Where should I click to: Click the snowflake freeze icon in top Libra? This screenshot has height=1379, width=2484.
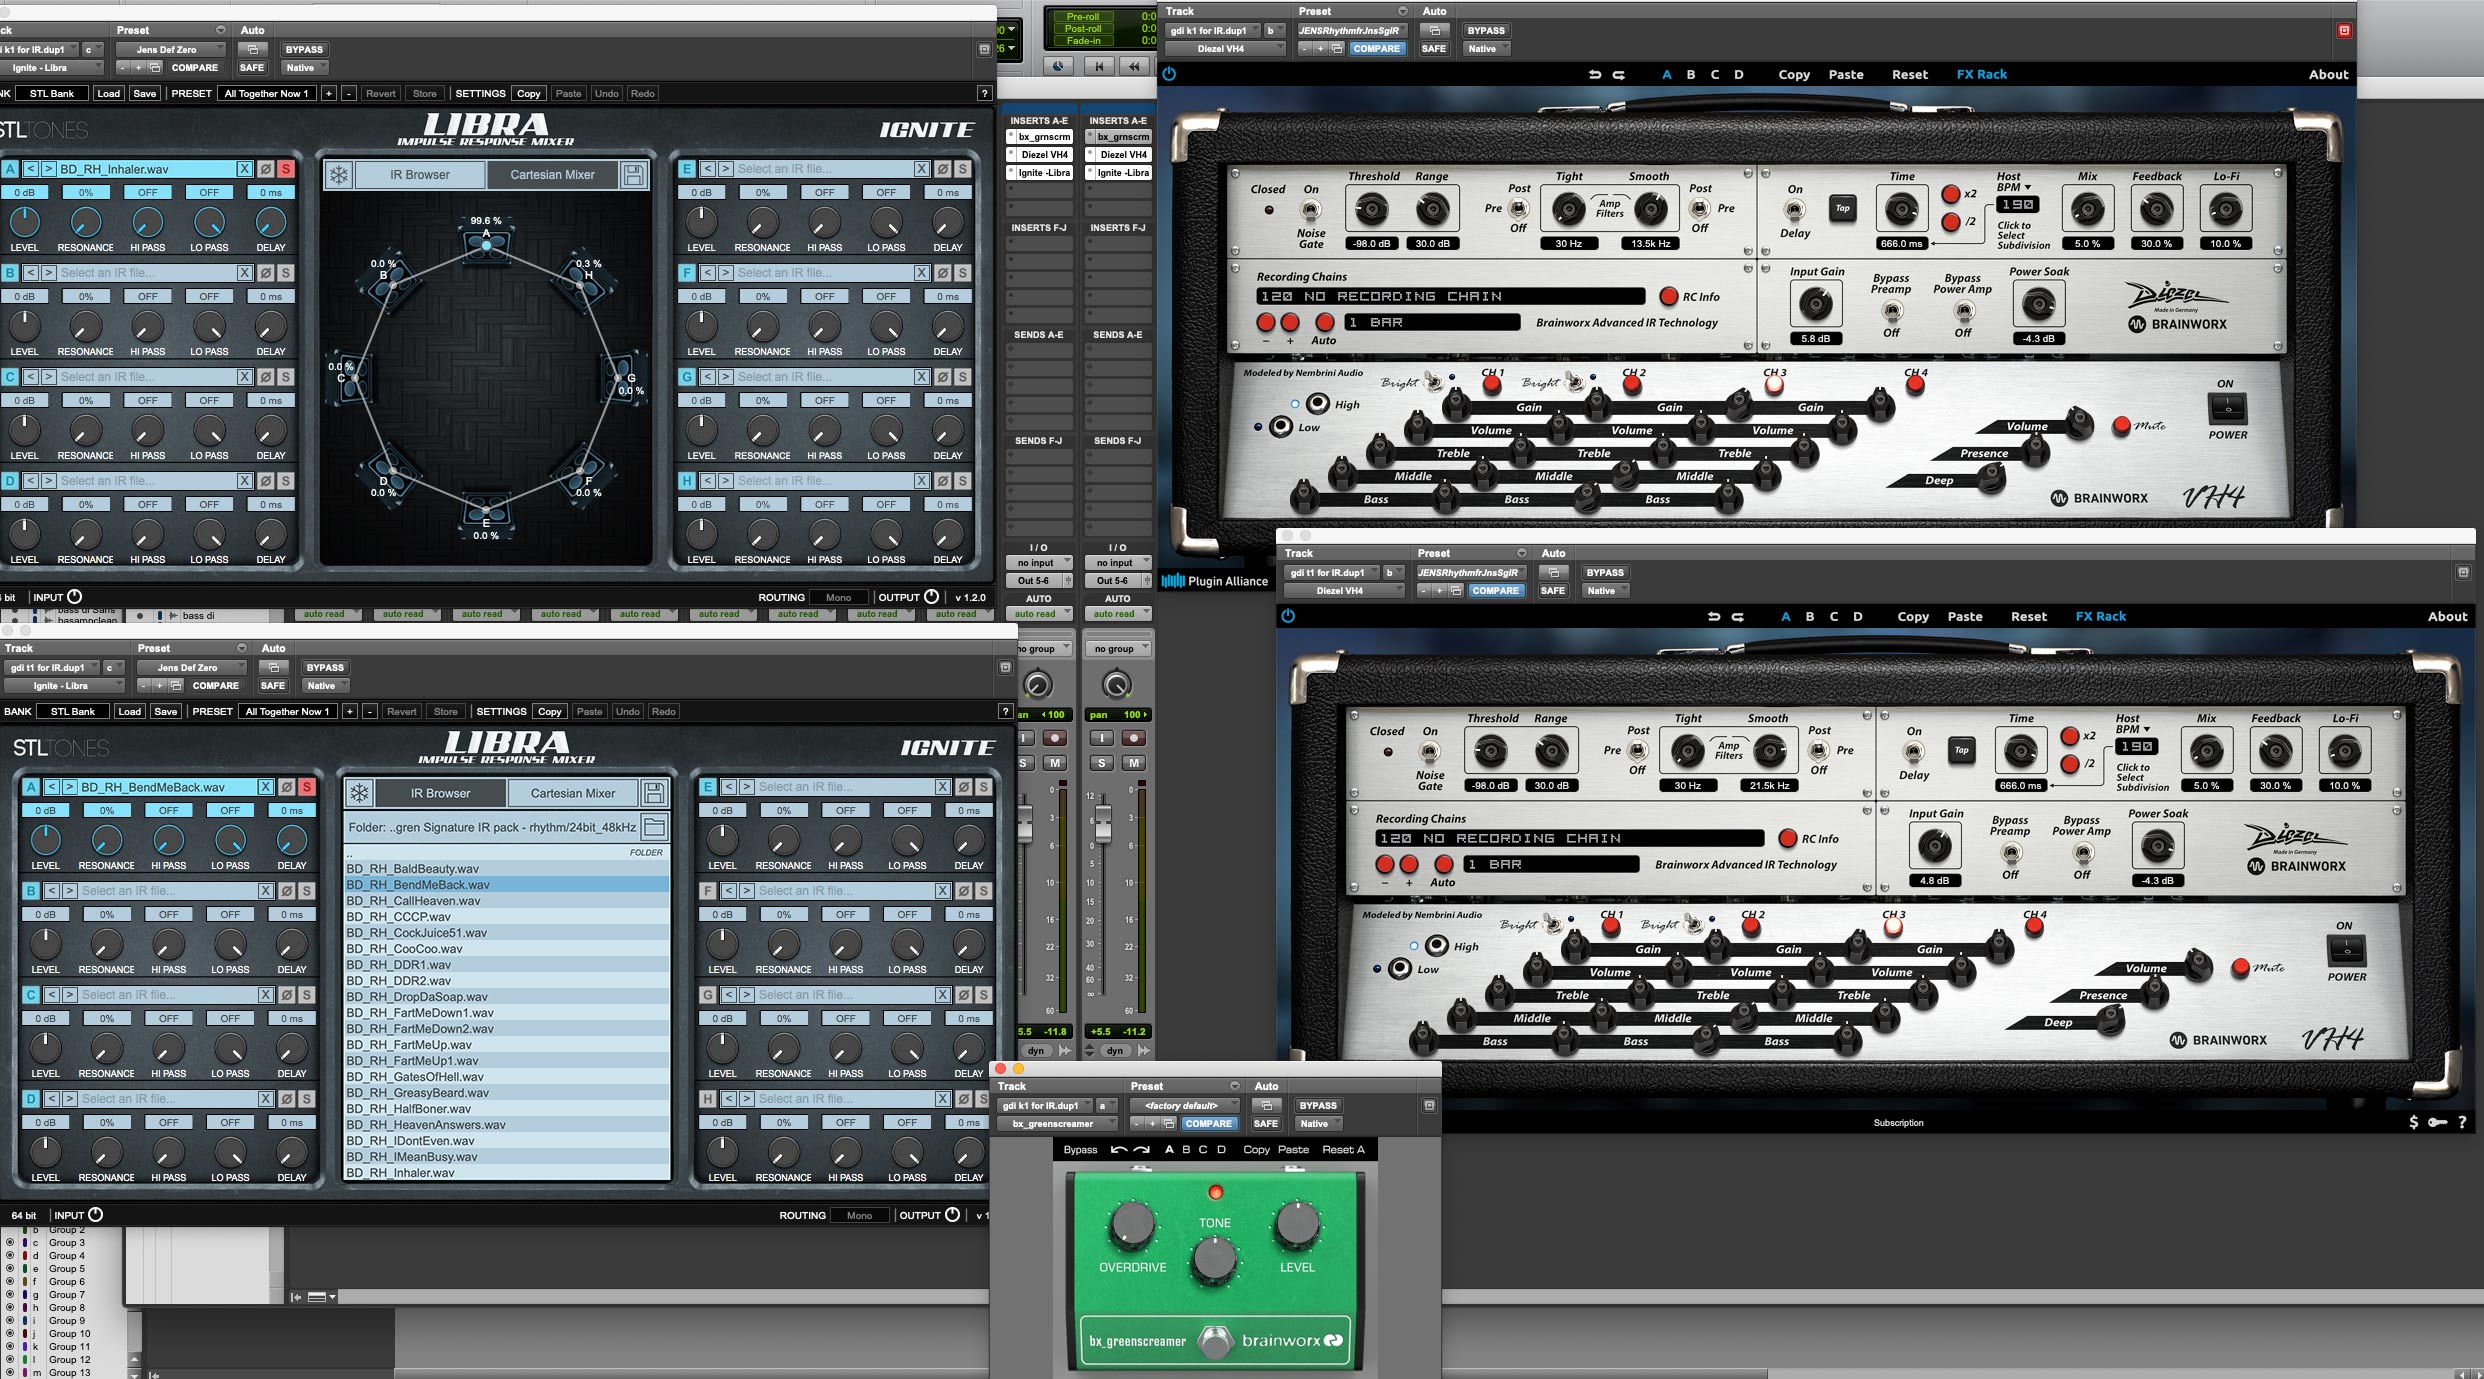tap(339, 175)
